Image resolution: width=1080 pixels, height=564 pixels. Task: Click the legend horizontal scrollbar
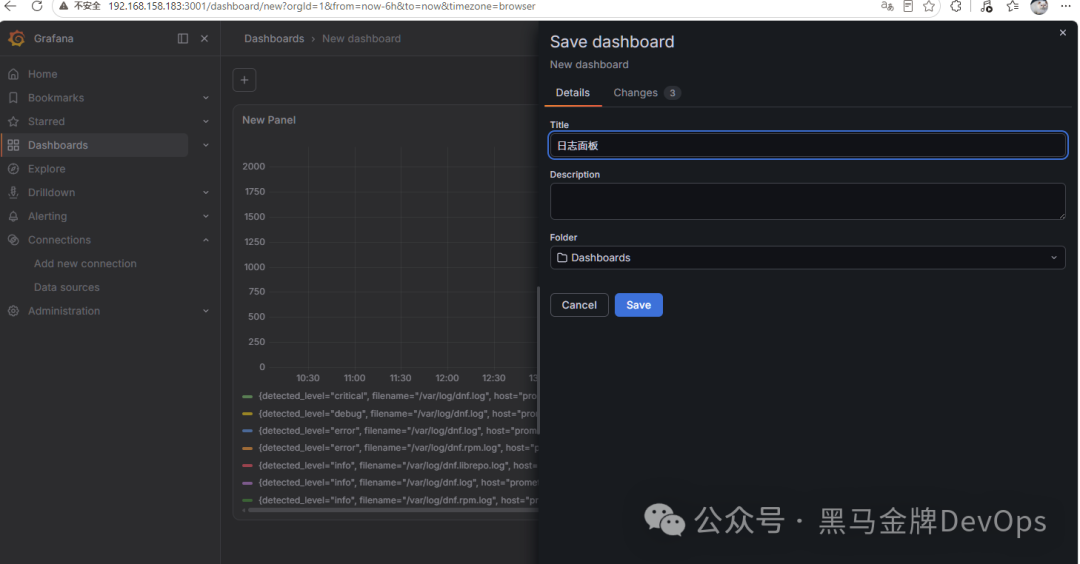point(393,510)
